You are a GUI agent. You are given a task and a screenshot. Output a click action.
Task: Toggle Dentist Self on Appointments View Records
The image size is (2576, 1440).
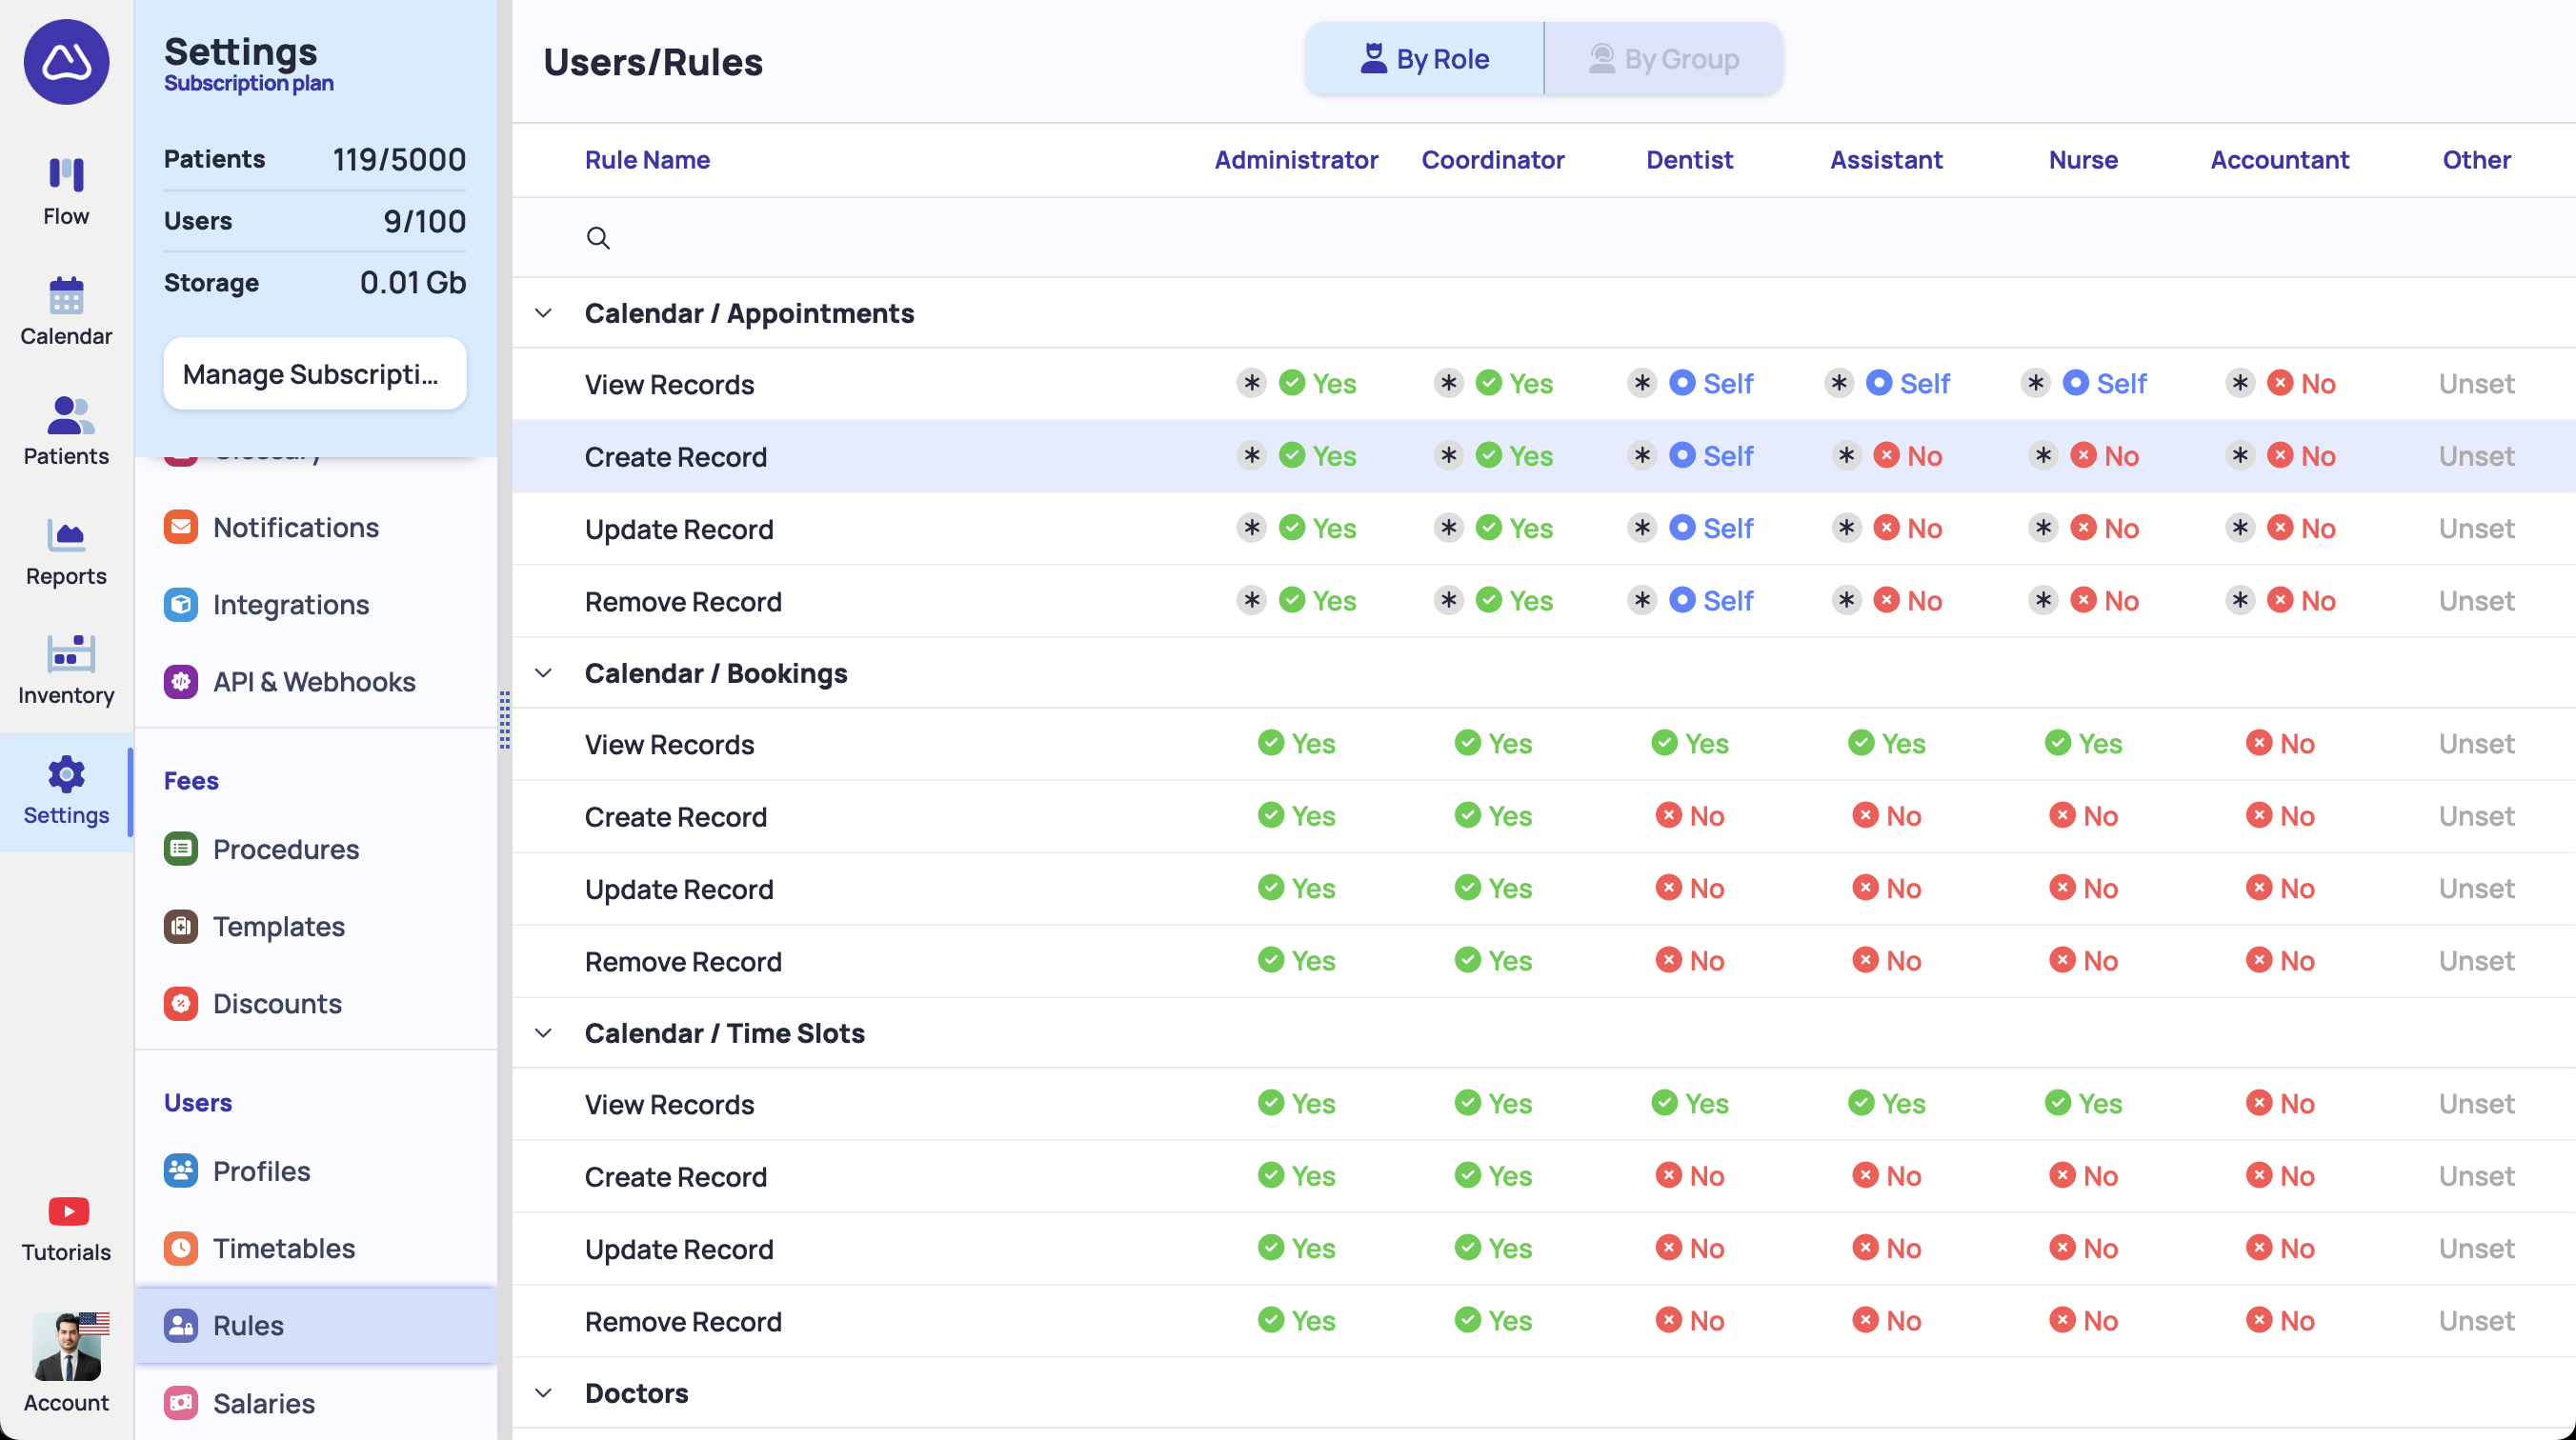tap(1711, 384)
